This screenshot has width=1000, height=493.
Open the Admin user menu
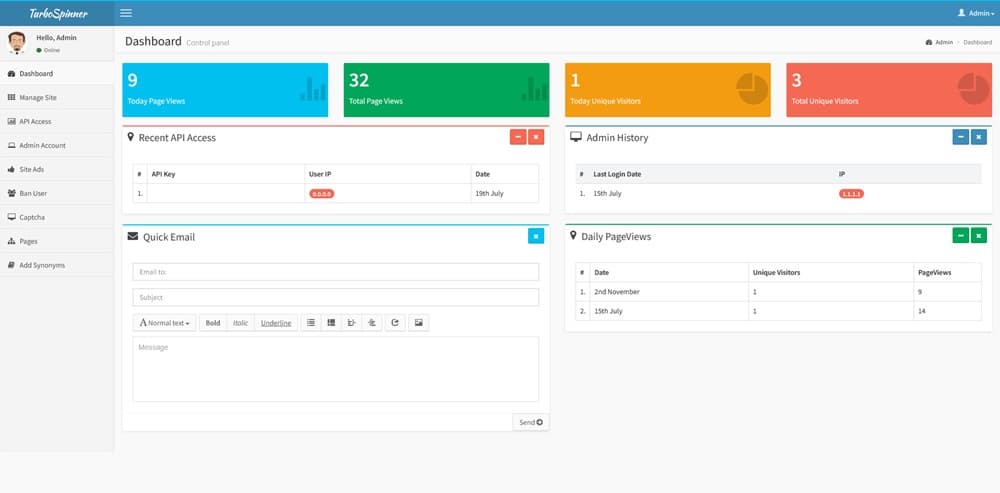[976, 13]
